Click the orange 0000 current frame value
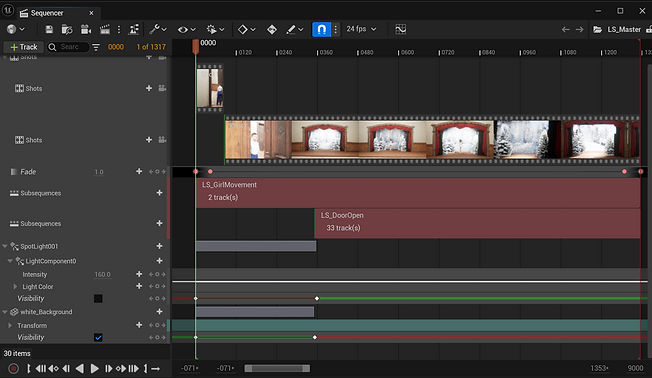Viewport: 652px width, 378px height. (x=116, y=47)
